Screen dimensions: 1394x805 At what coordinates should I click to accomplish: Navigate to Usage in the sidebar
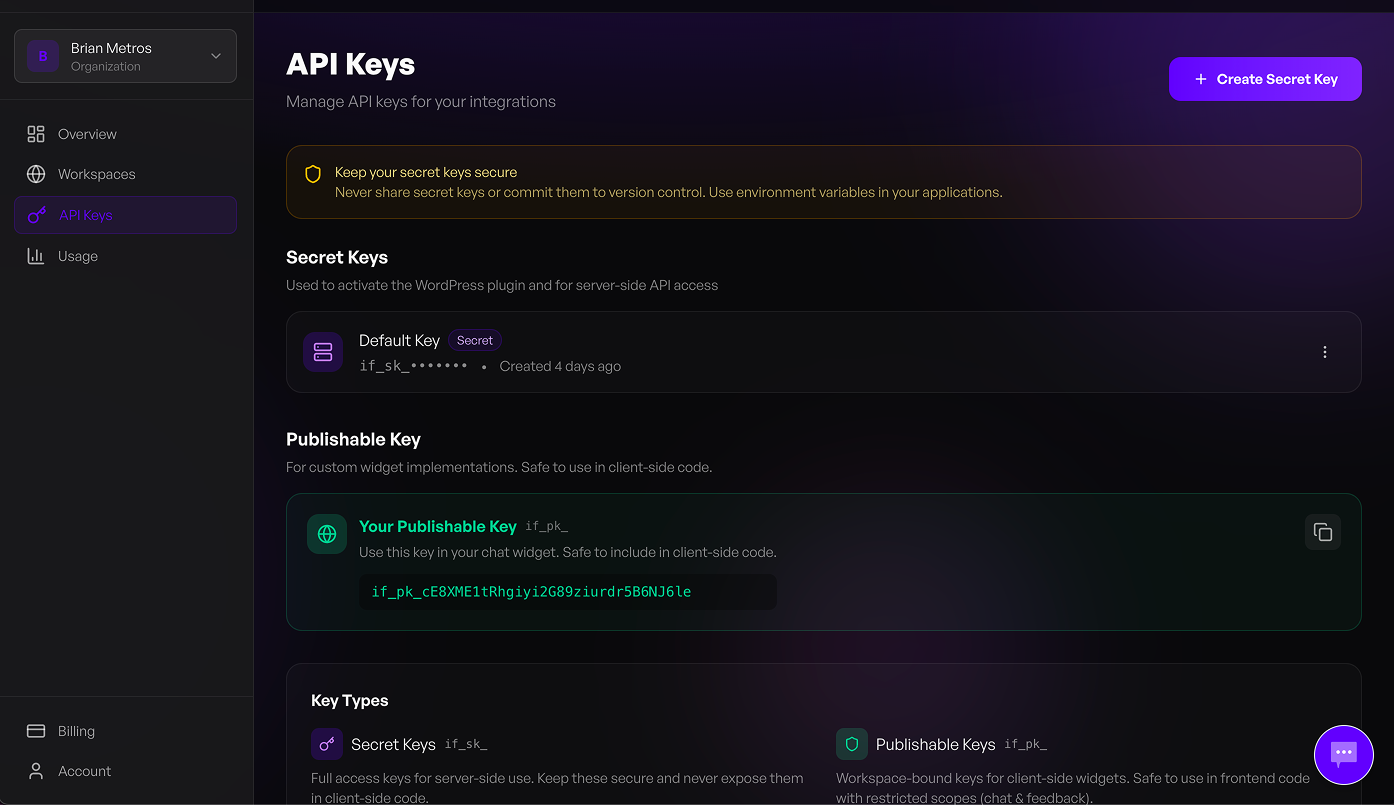79,256
